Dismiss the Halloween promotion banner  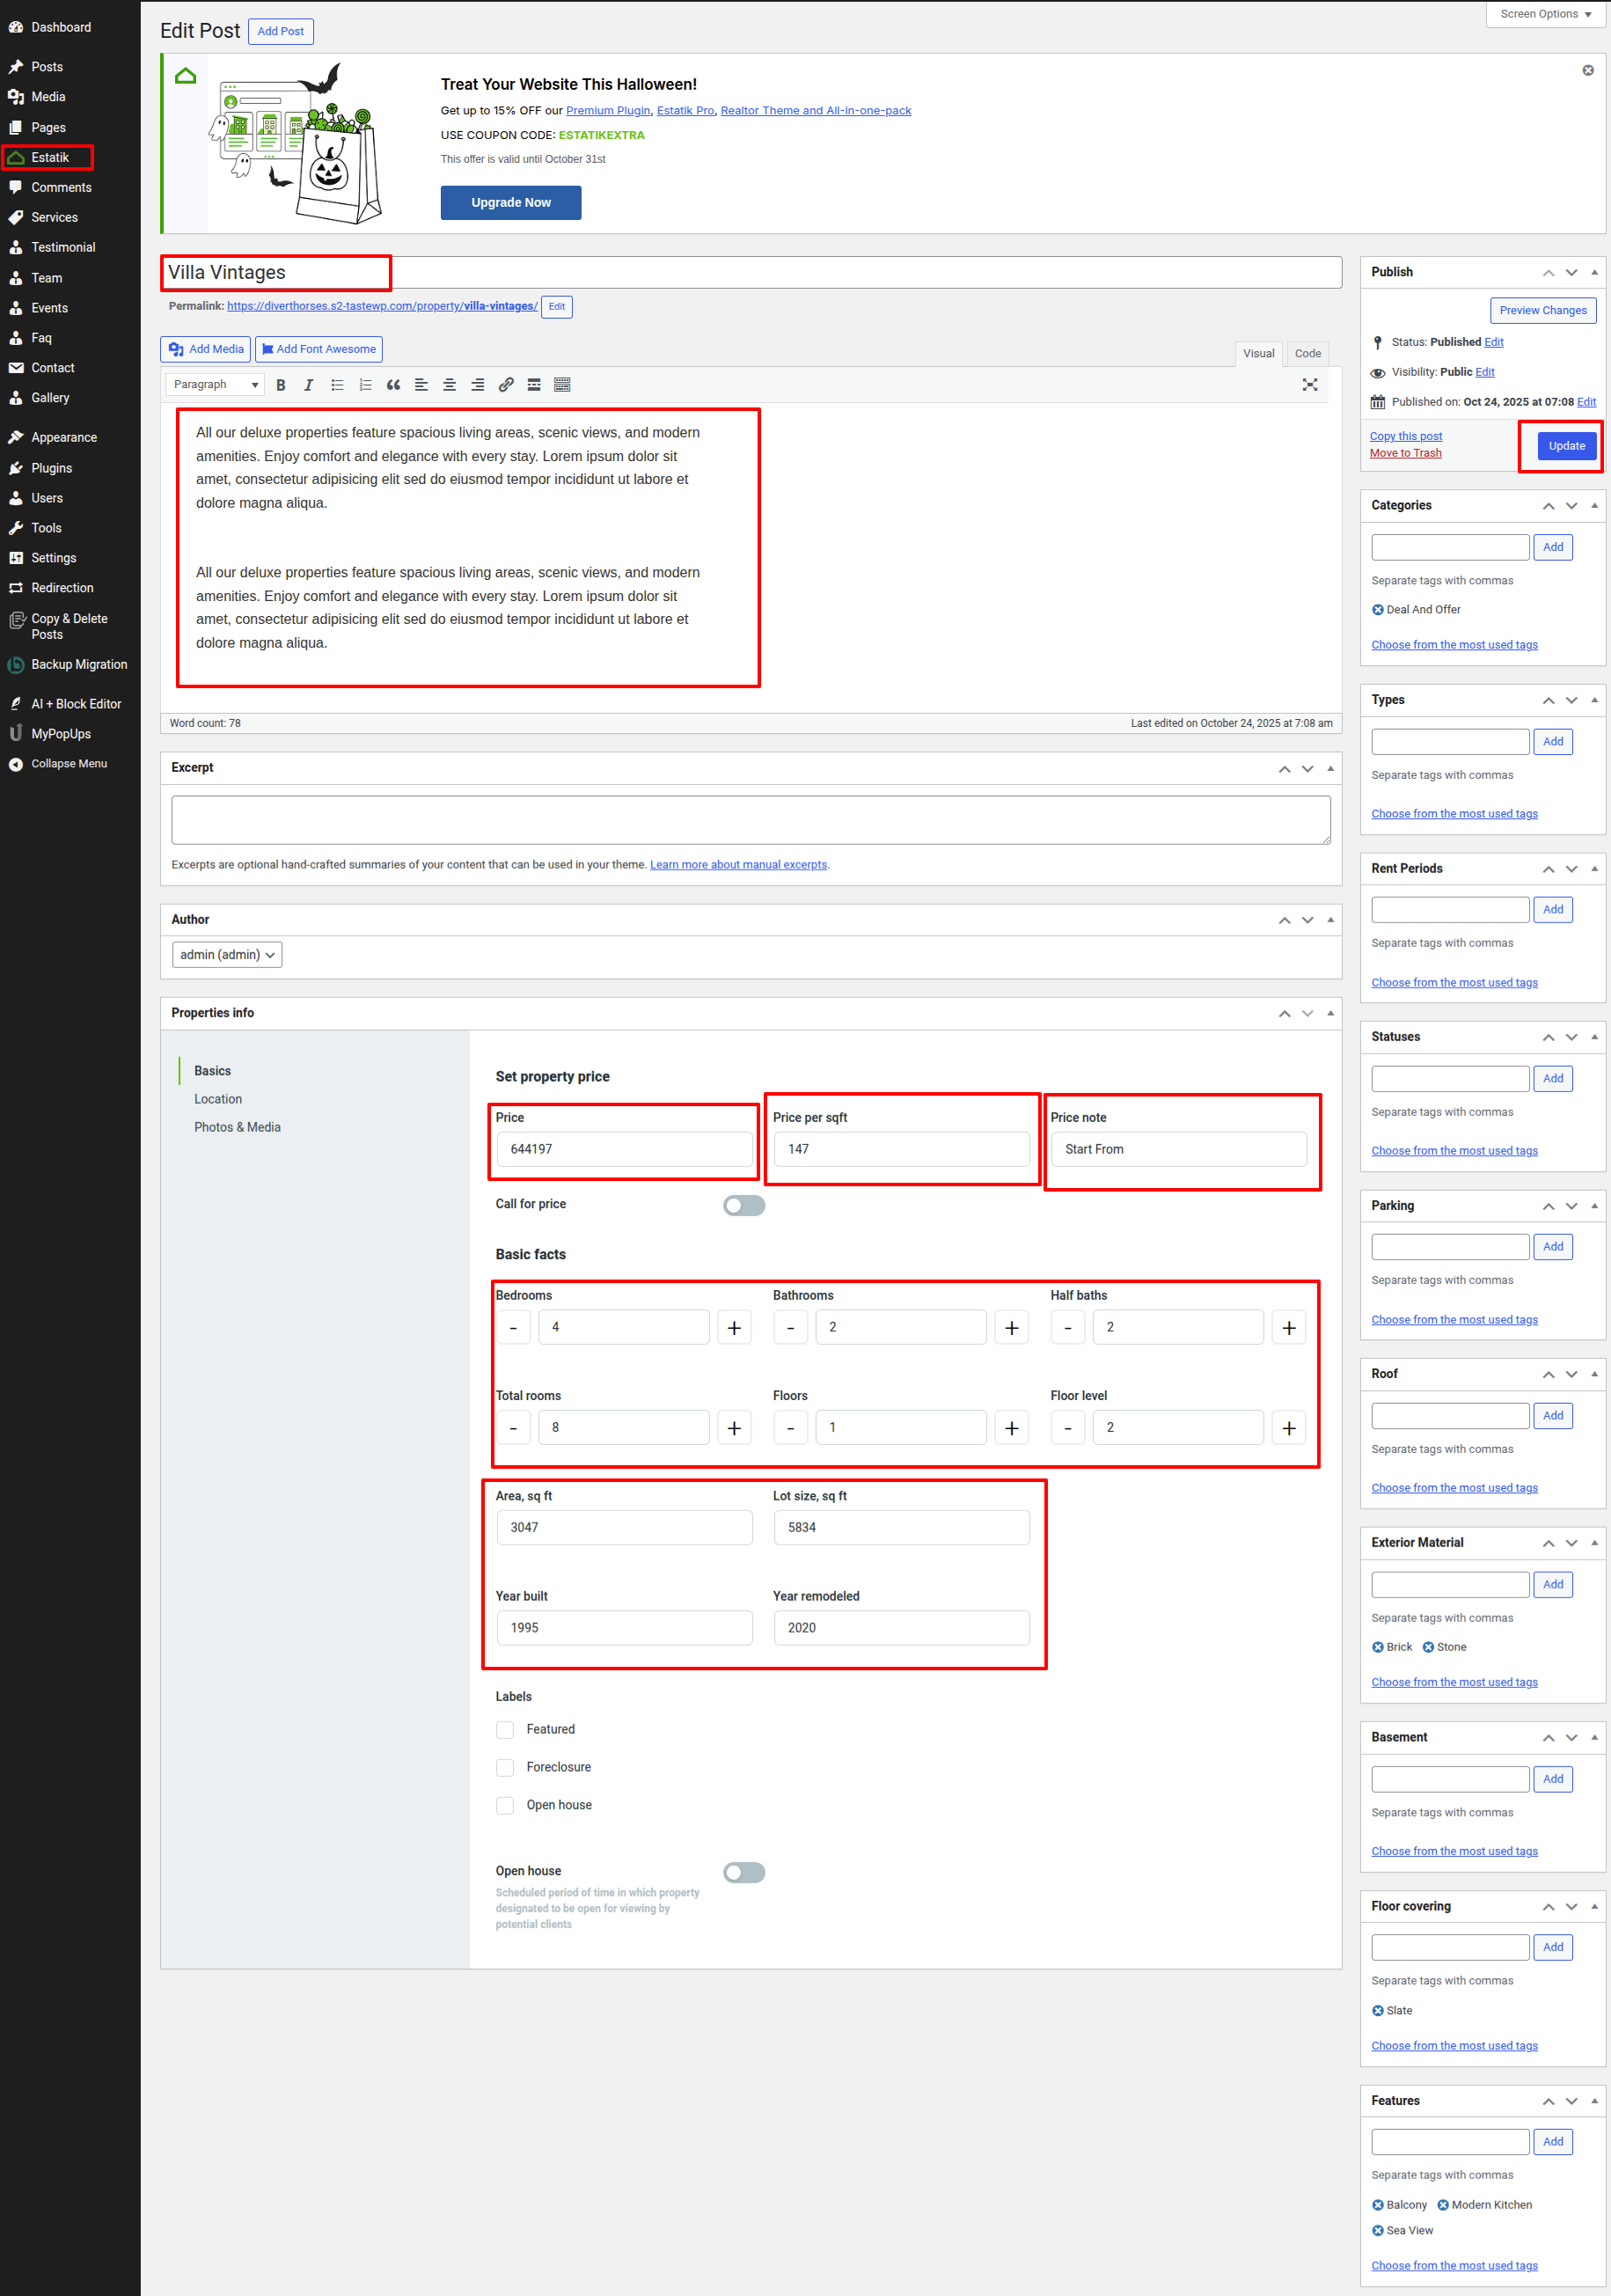coord(1587,70)
